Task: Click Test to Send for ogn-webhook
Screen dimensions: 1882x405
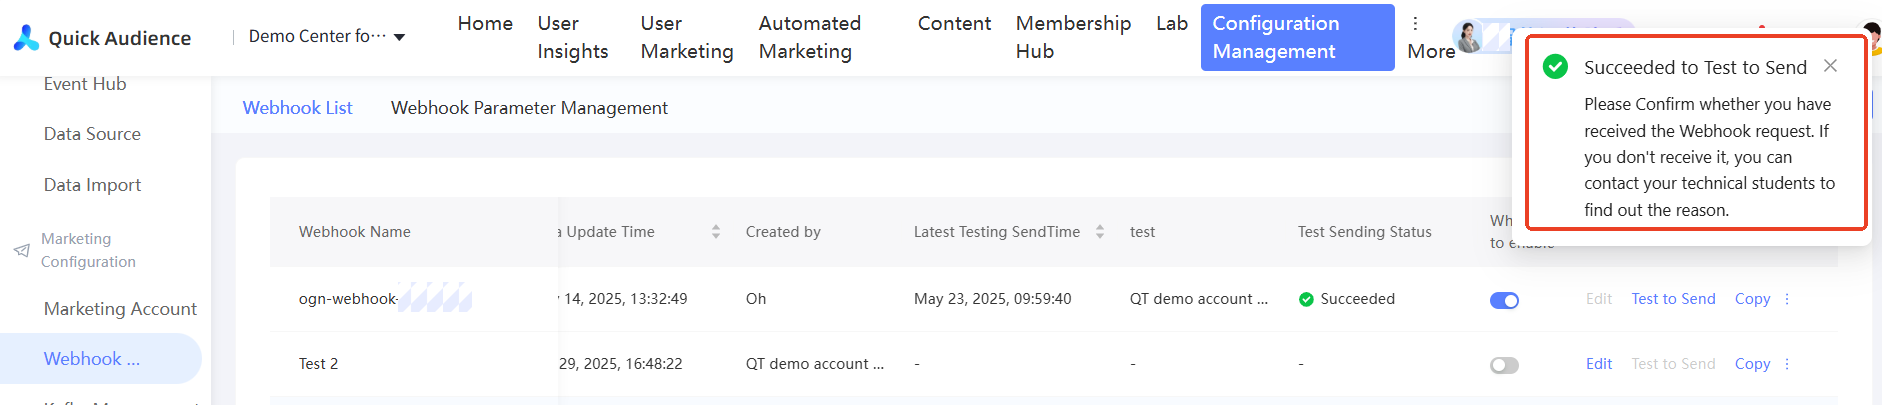Action: [1673, 299]
